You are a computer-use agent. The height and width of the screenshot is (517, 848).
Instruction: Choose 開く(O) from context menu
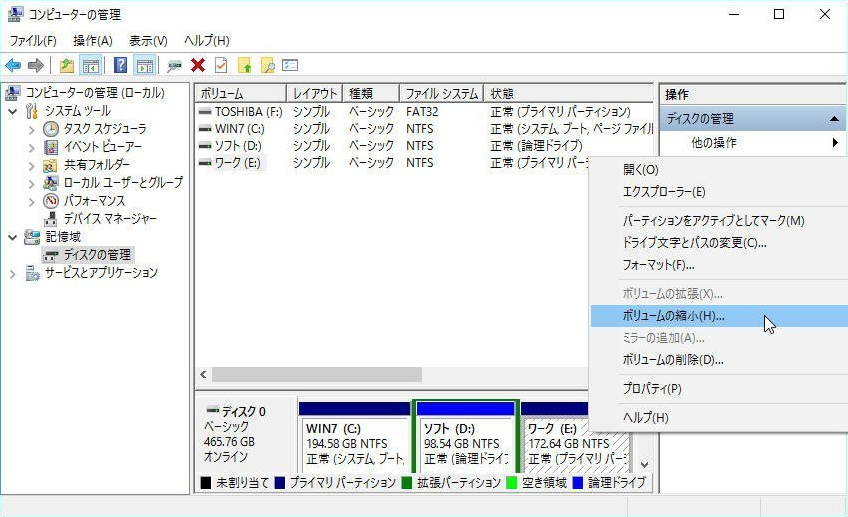point(718,170)
